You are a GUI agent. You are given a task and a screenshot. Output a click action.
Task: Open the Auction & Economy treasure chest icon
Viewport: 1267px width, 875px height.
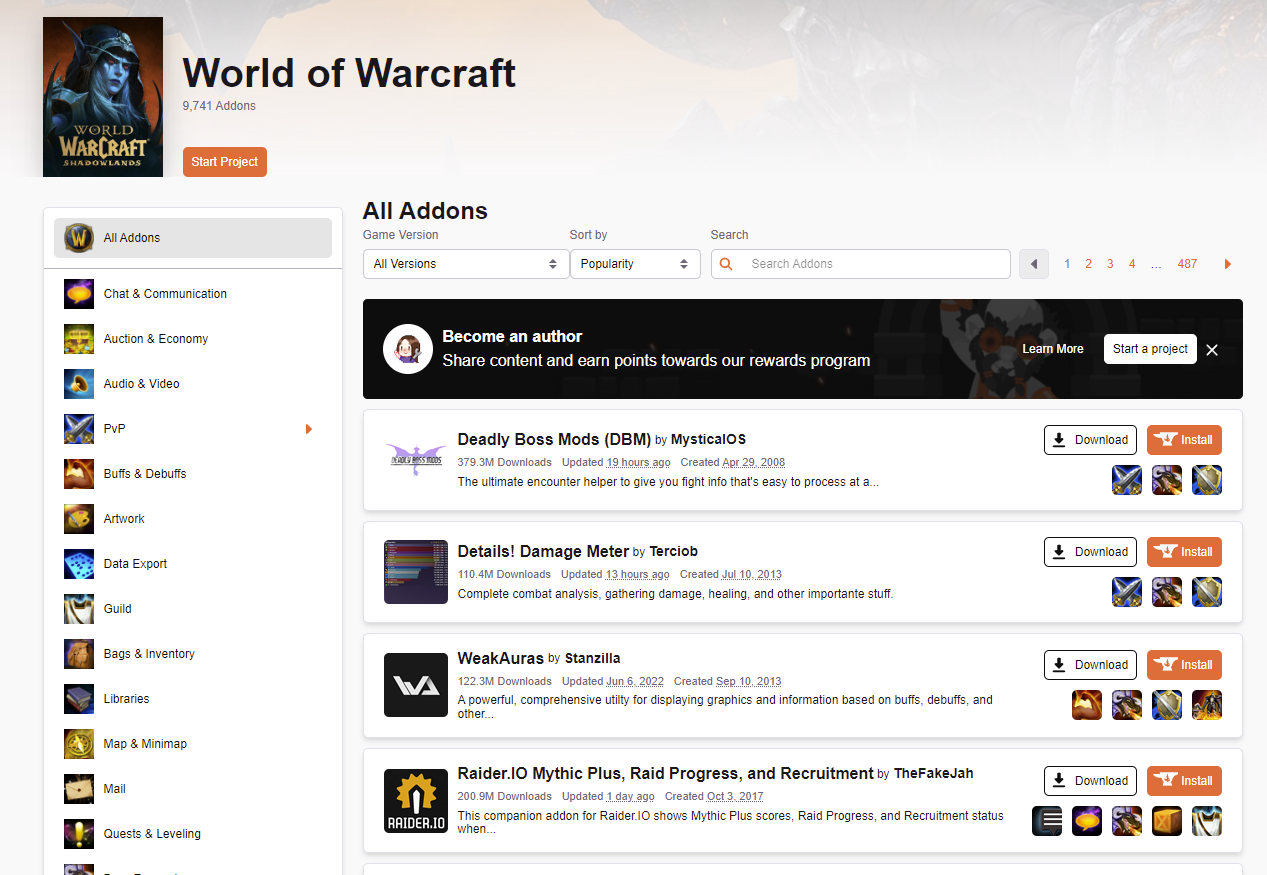point(79,339)
